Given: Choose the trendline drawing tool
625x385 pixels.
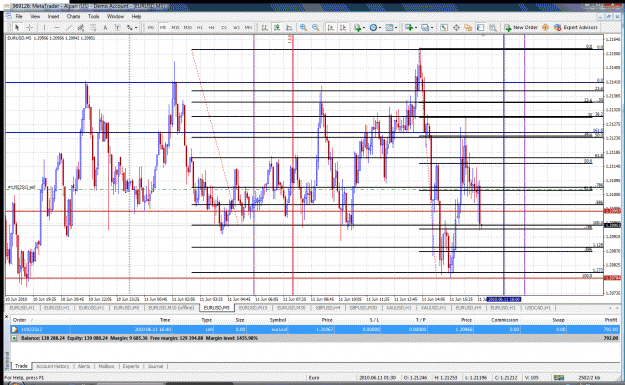Looking at the screenshot, I should coord(69,28).
